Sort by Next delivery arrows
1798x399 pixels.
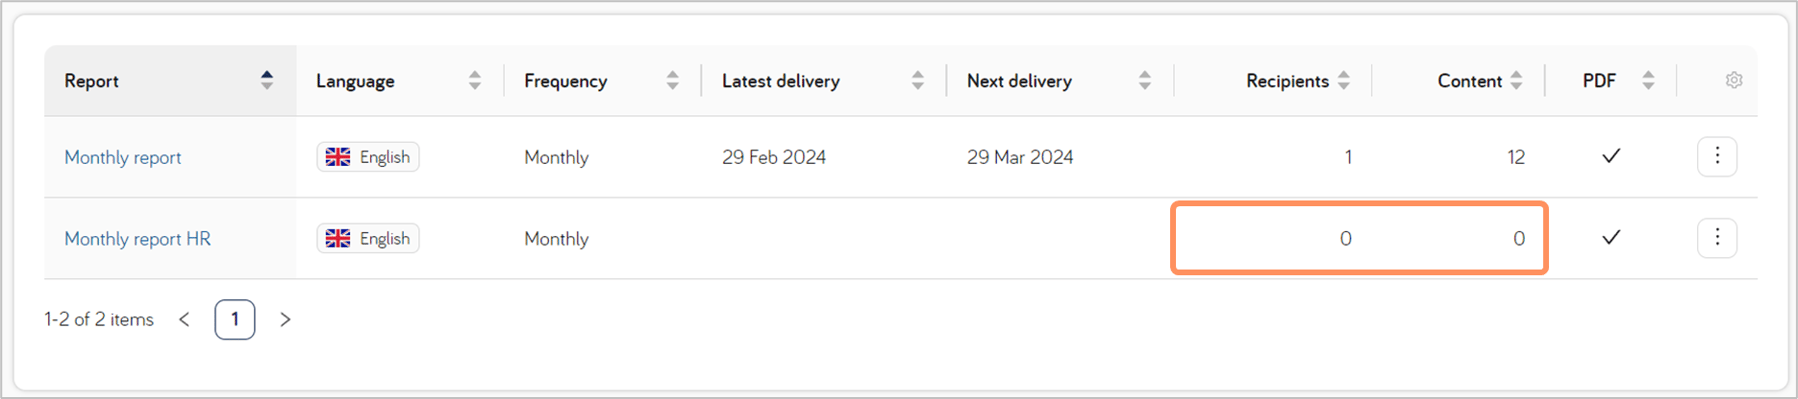pos(1145,80)
